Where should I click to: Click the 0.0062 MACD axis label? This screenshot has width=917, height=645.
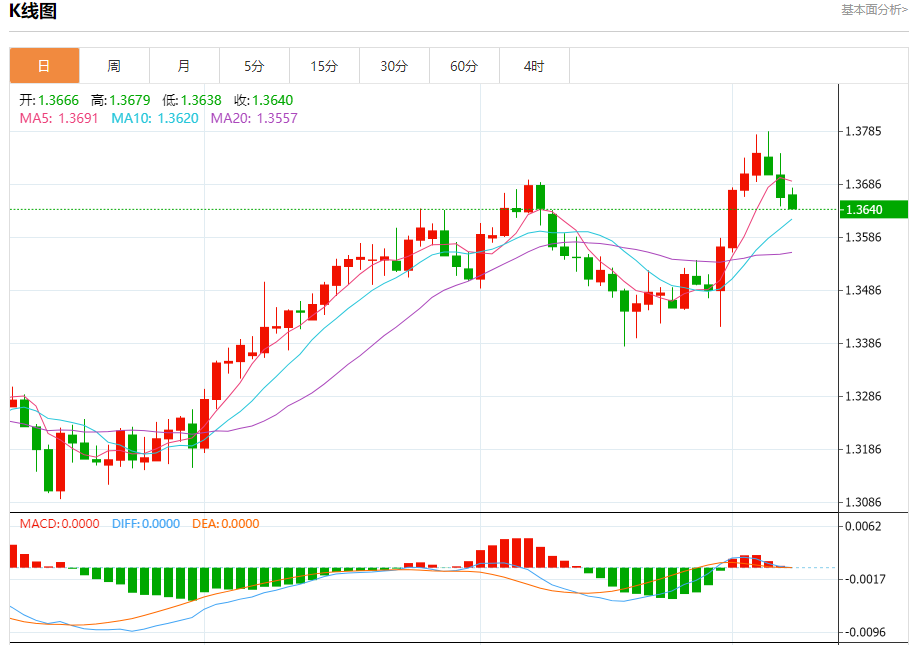tap(863, 526)
